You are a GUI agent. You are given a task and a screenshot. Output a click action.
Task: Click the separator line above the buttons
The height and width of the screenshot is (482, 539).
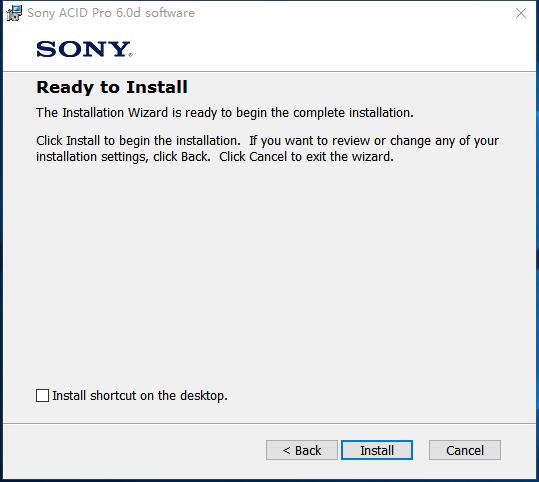pyautogui.click(x=269, y=424)
